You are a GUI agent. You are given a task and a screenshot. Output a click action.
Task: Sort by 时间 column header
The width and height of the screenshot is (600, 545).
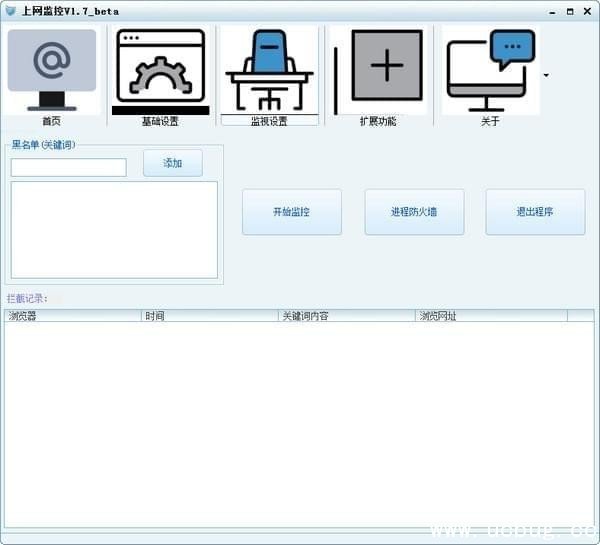point(210,316)
